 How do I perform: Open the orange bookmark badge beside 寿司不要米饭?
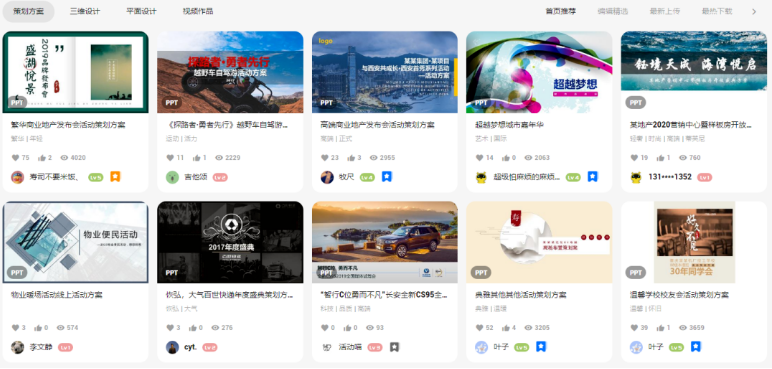point(115,176)
